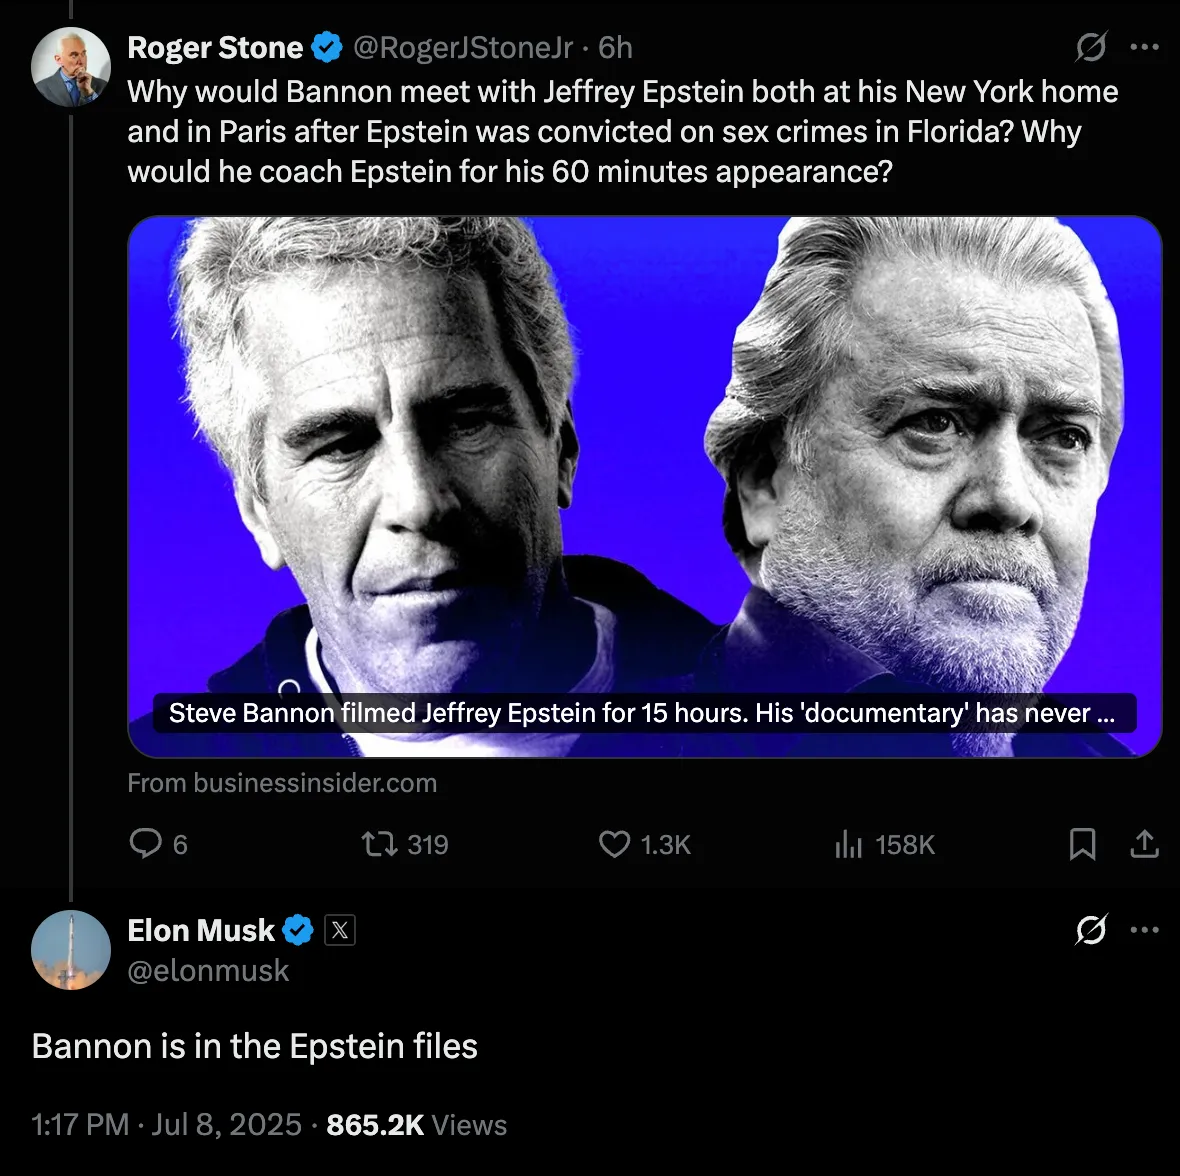The width and height of the screenshot is (1180, 1176).
Task: Like Roger Stone's post
Action: (x=614, y=845)
